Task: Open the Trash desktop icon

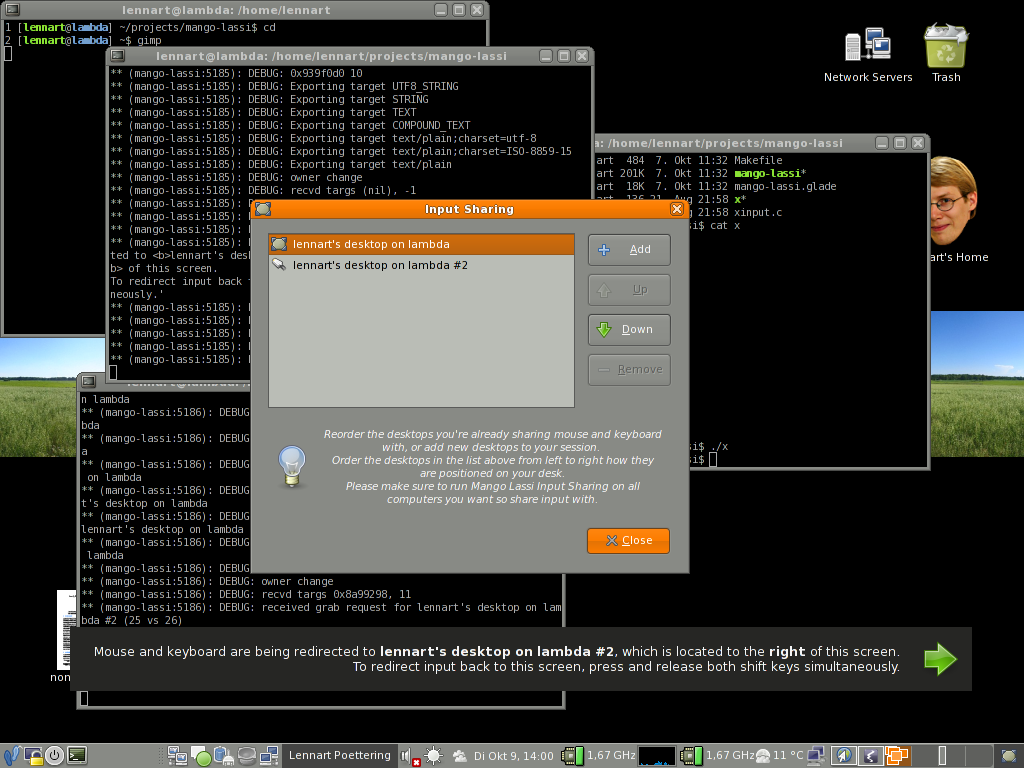Action: point(946,54)
